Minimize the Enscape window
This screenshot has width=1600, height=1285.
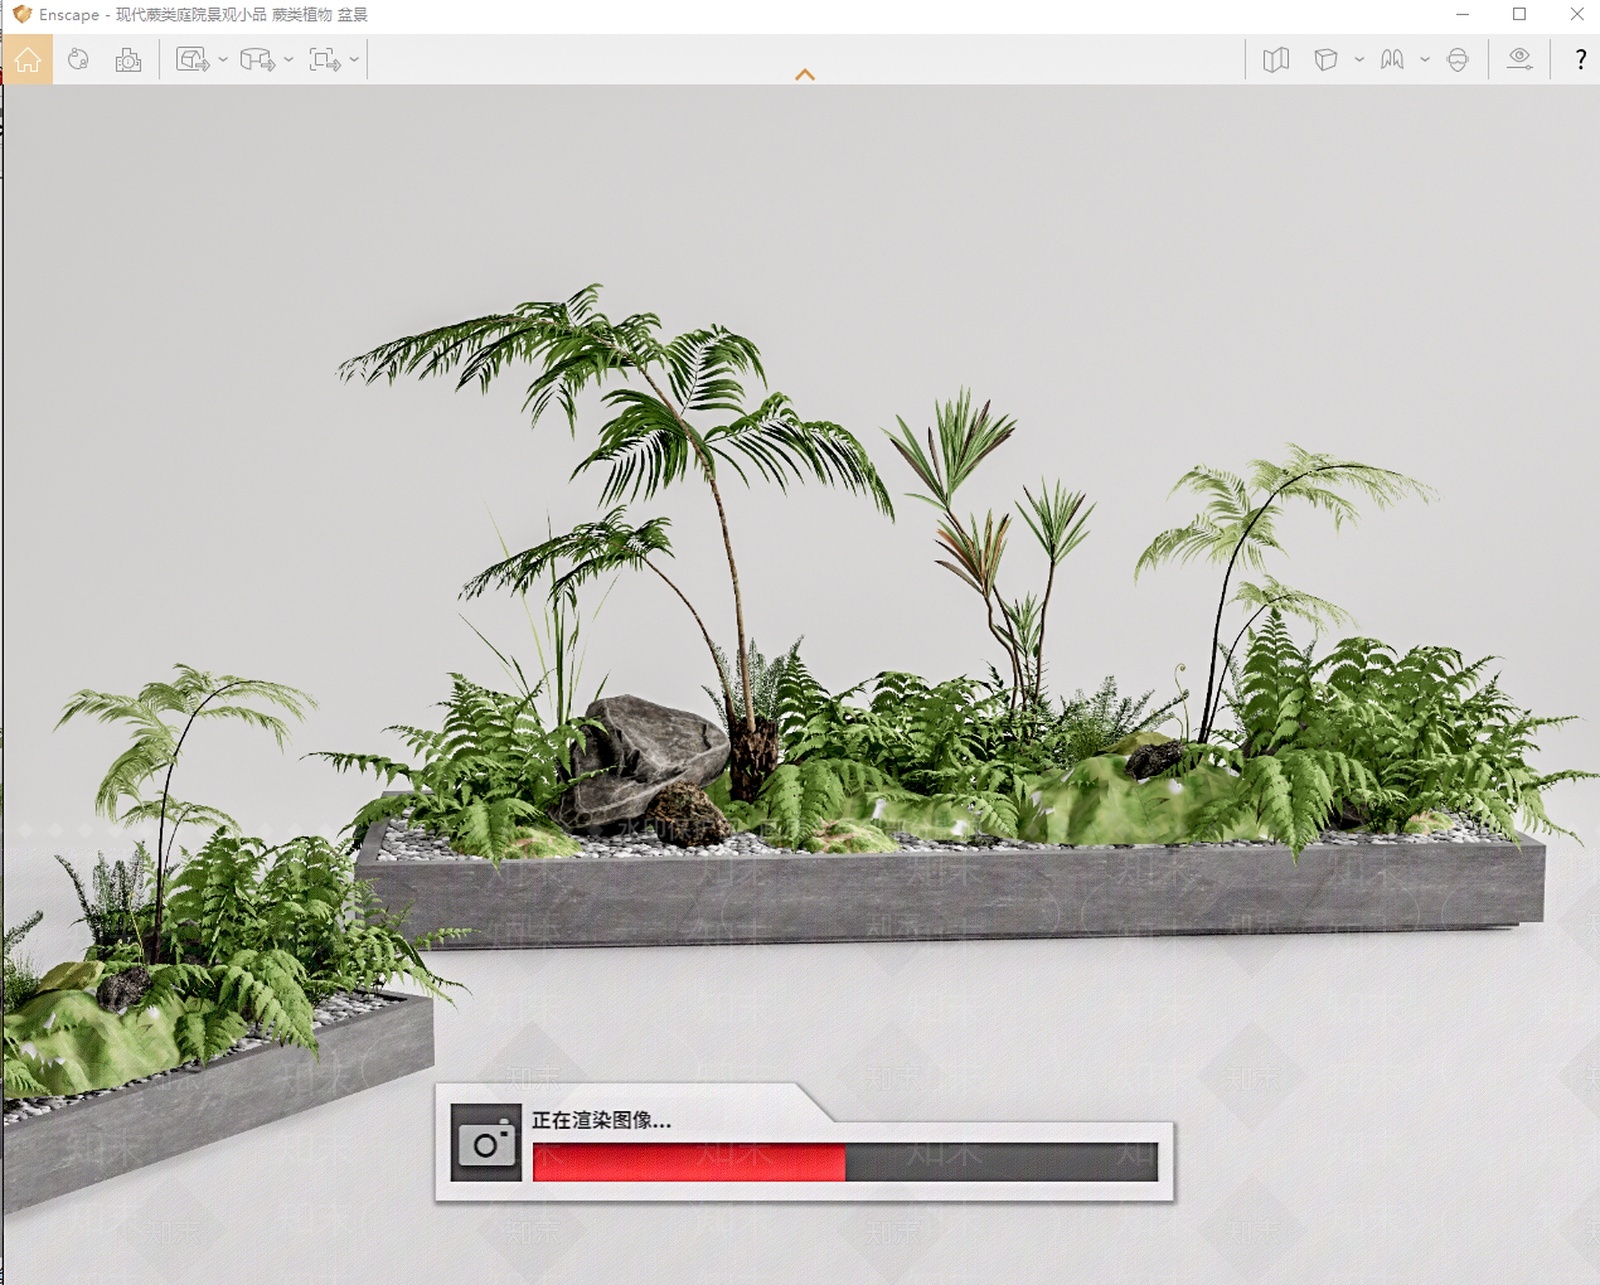pyautogui.click(x=1463, y=14)
